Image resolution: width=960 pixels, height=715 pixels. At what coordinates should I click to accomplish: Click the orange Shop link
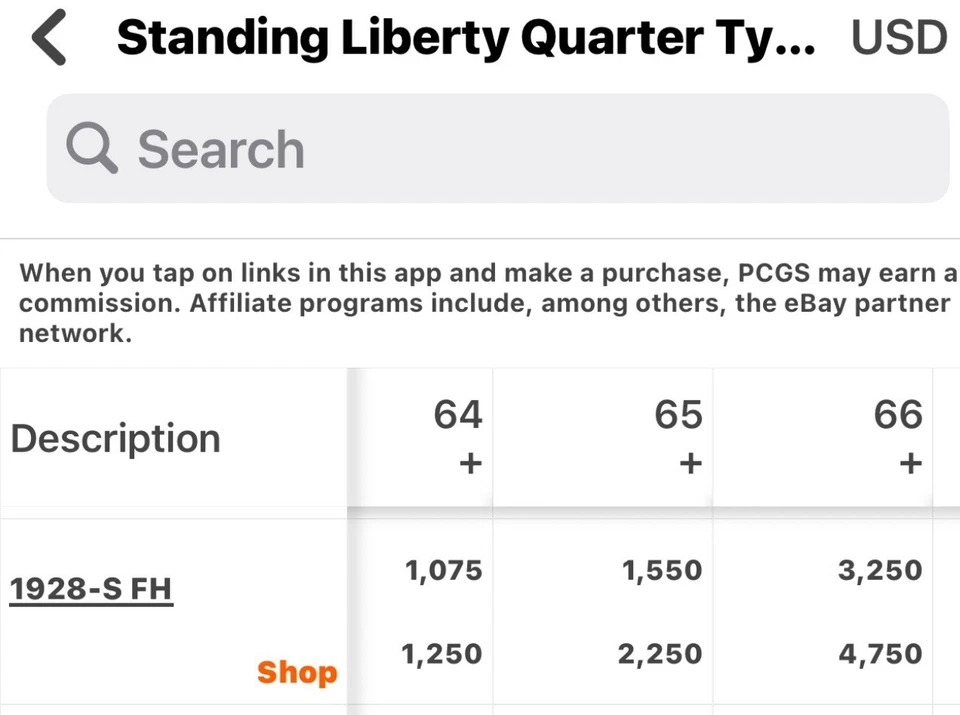(296, 672)
